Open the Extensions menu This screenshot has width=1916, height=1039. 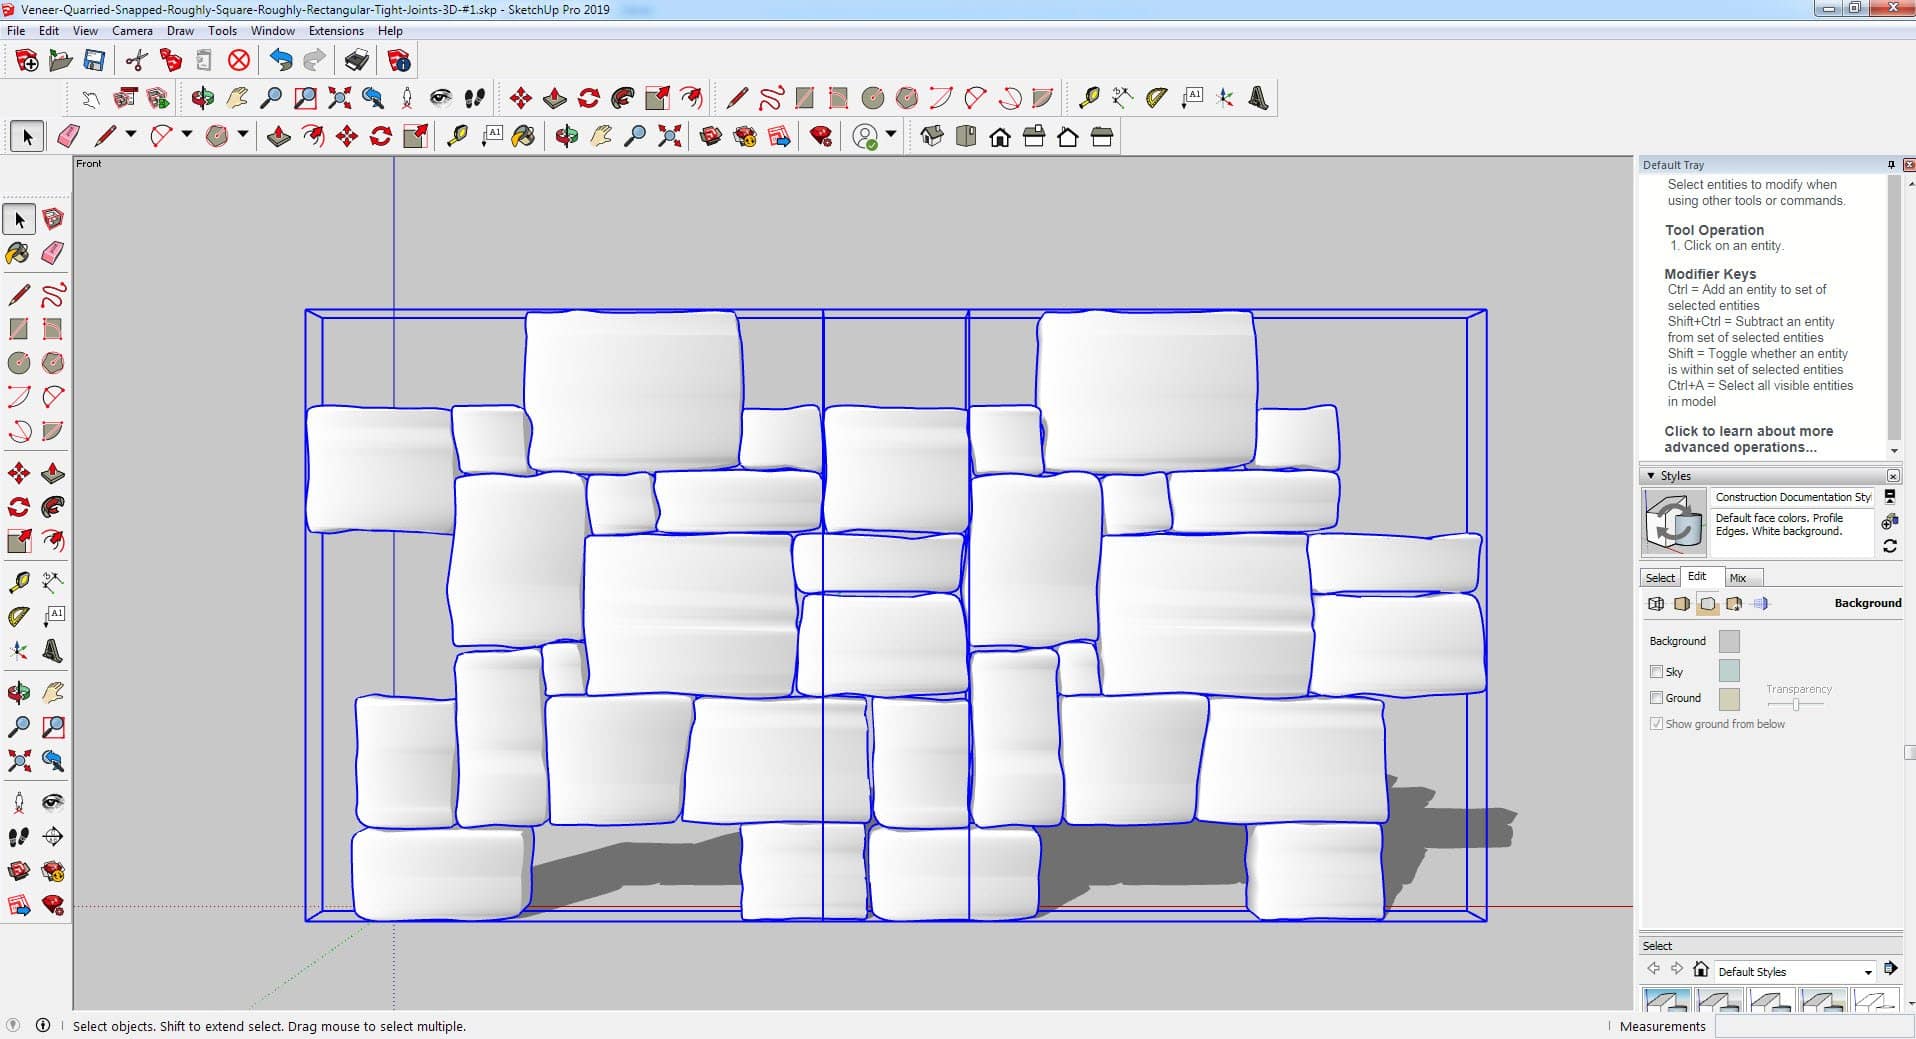(x=336, y=31)
